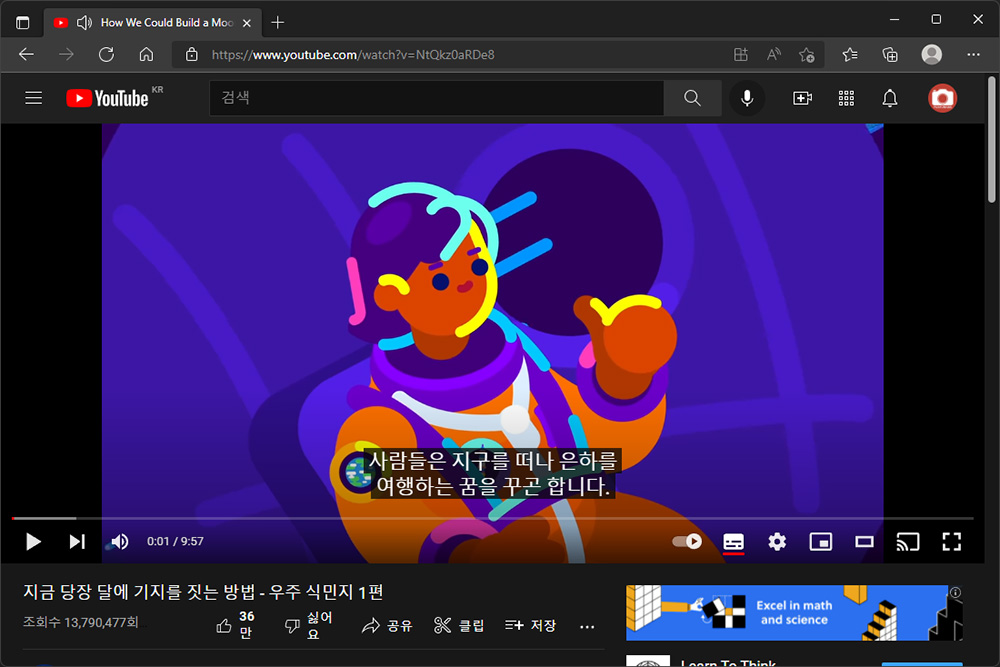The image size is (1000, 667).
Task: Open the YouTube apps grid
Action: pyautogui.click(x=846, y=98)
